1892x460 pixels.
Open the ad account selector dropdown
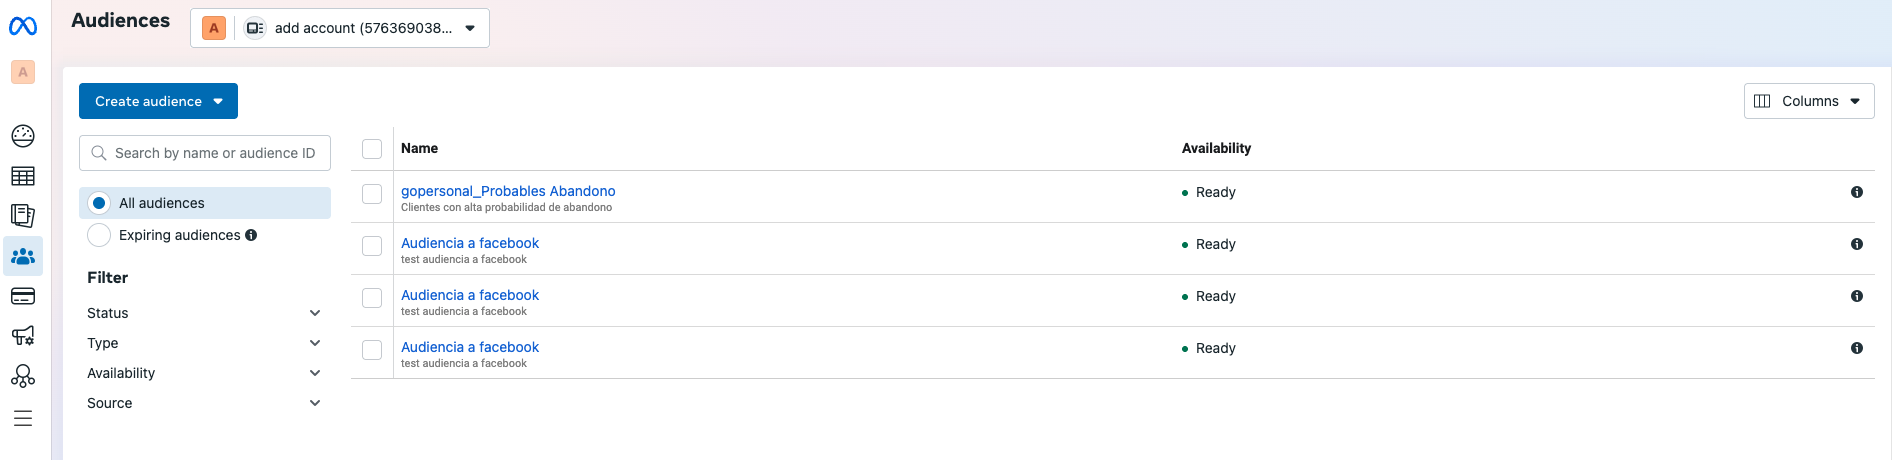(x=340, y=28)
